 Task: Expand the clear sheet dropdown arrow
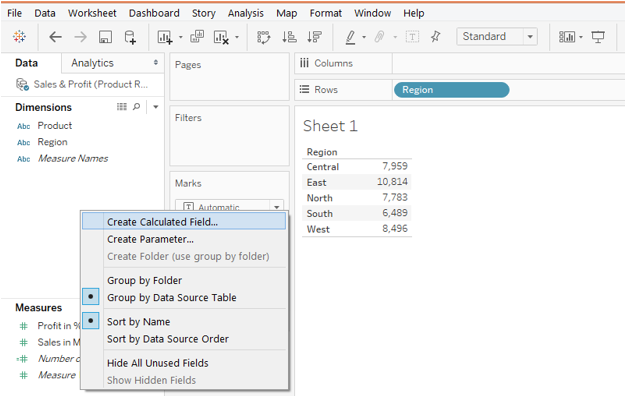(x=237, y=37)
